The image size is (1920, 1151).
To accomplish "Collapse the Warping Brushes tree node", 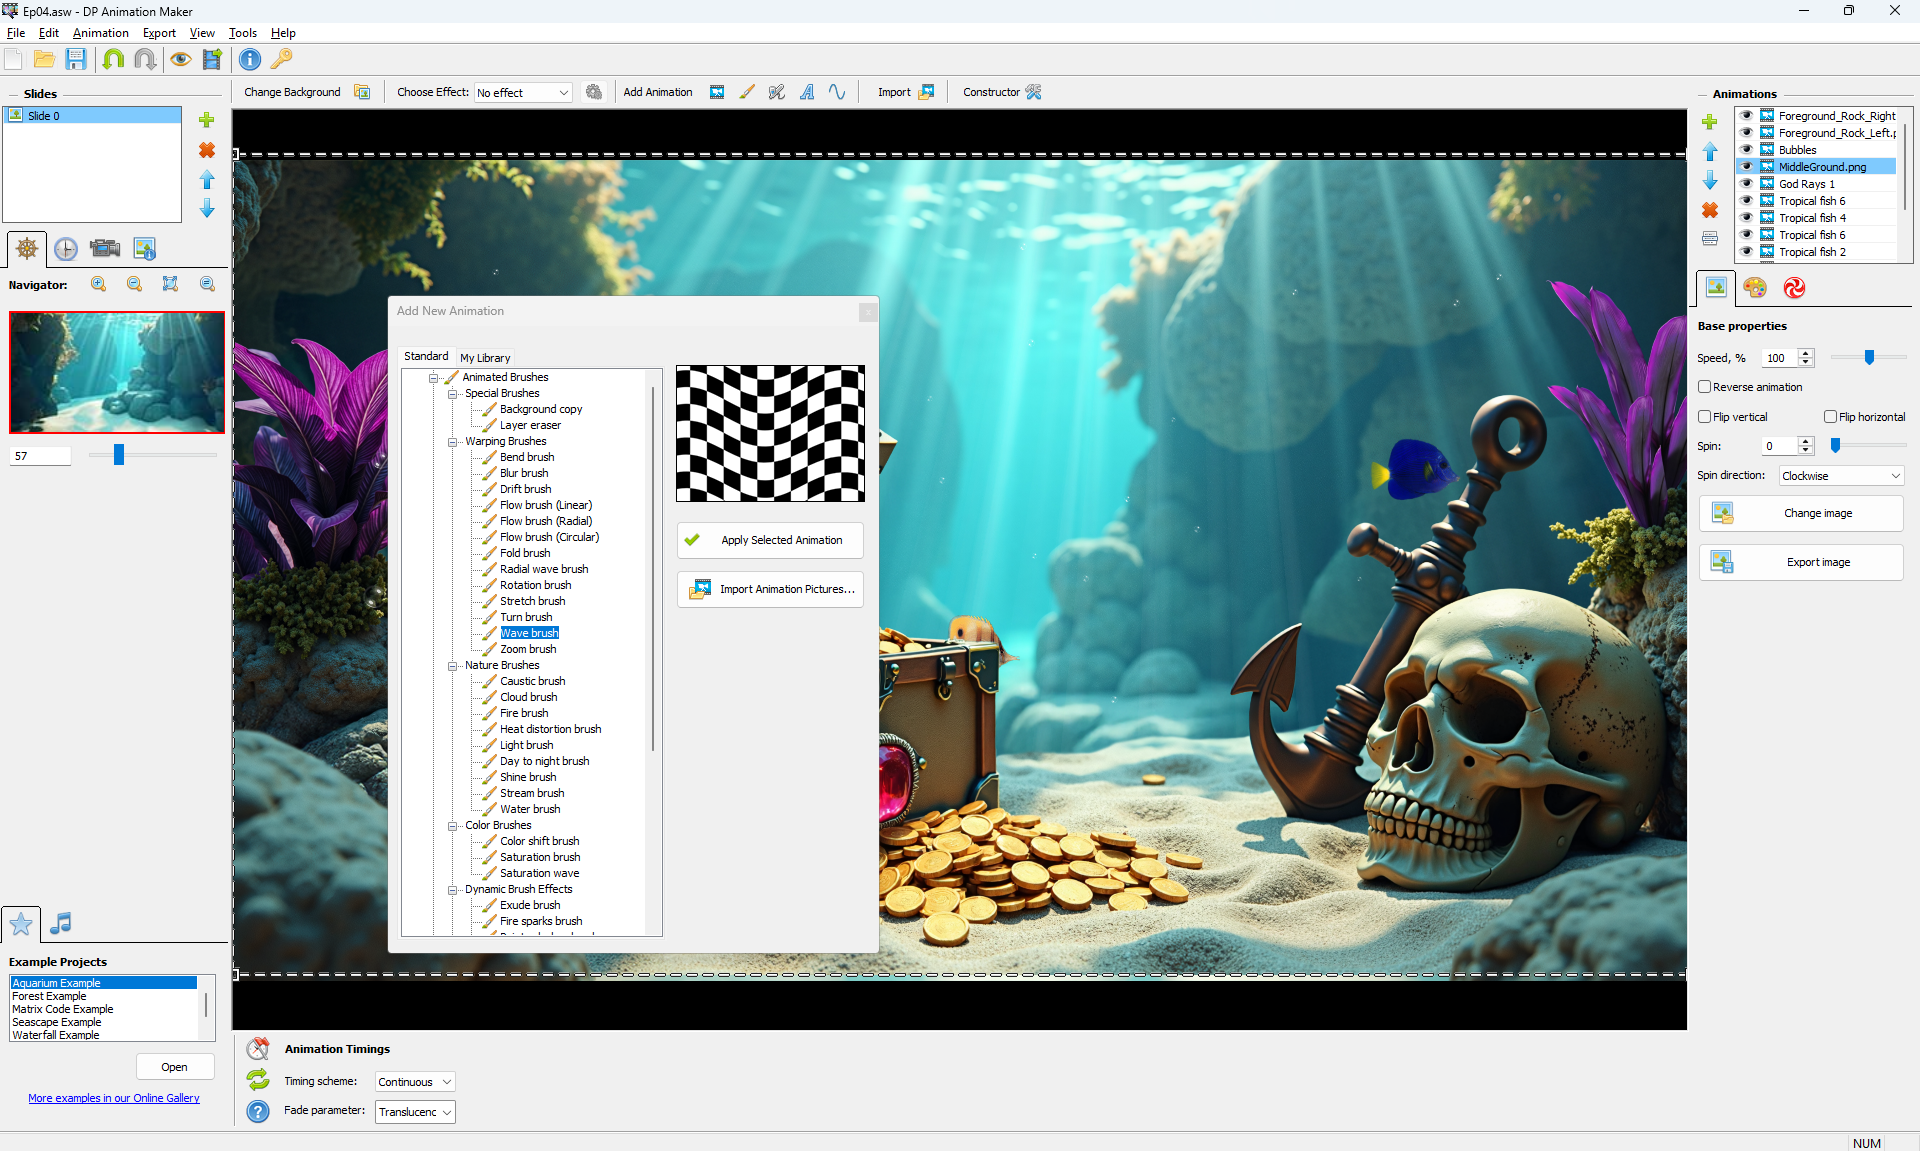I will click(x=453, y=441).
